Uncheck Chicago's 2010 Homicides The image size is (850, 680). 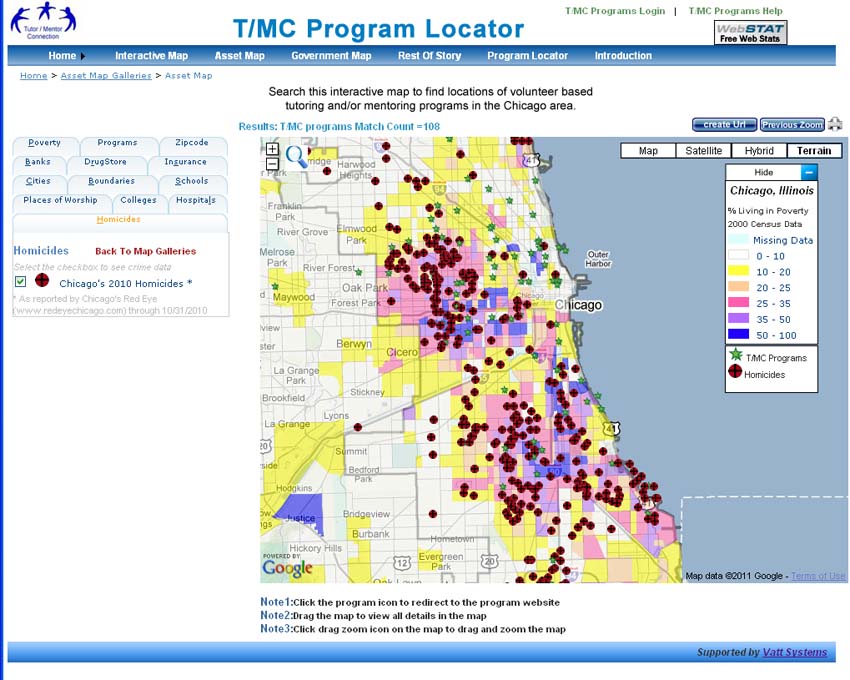(x=20, y=281)
